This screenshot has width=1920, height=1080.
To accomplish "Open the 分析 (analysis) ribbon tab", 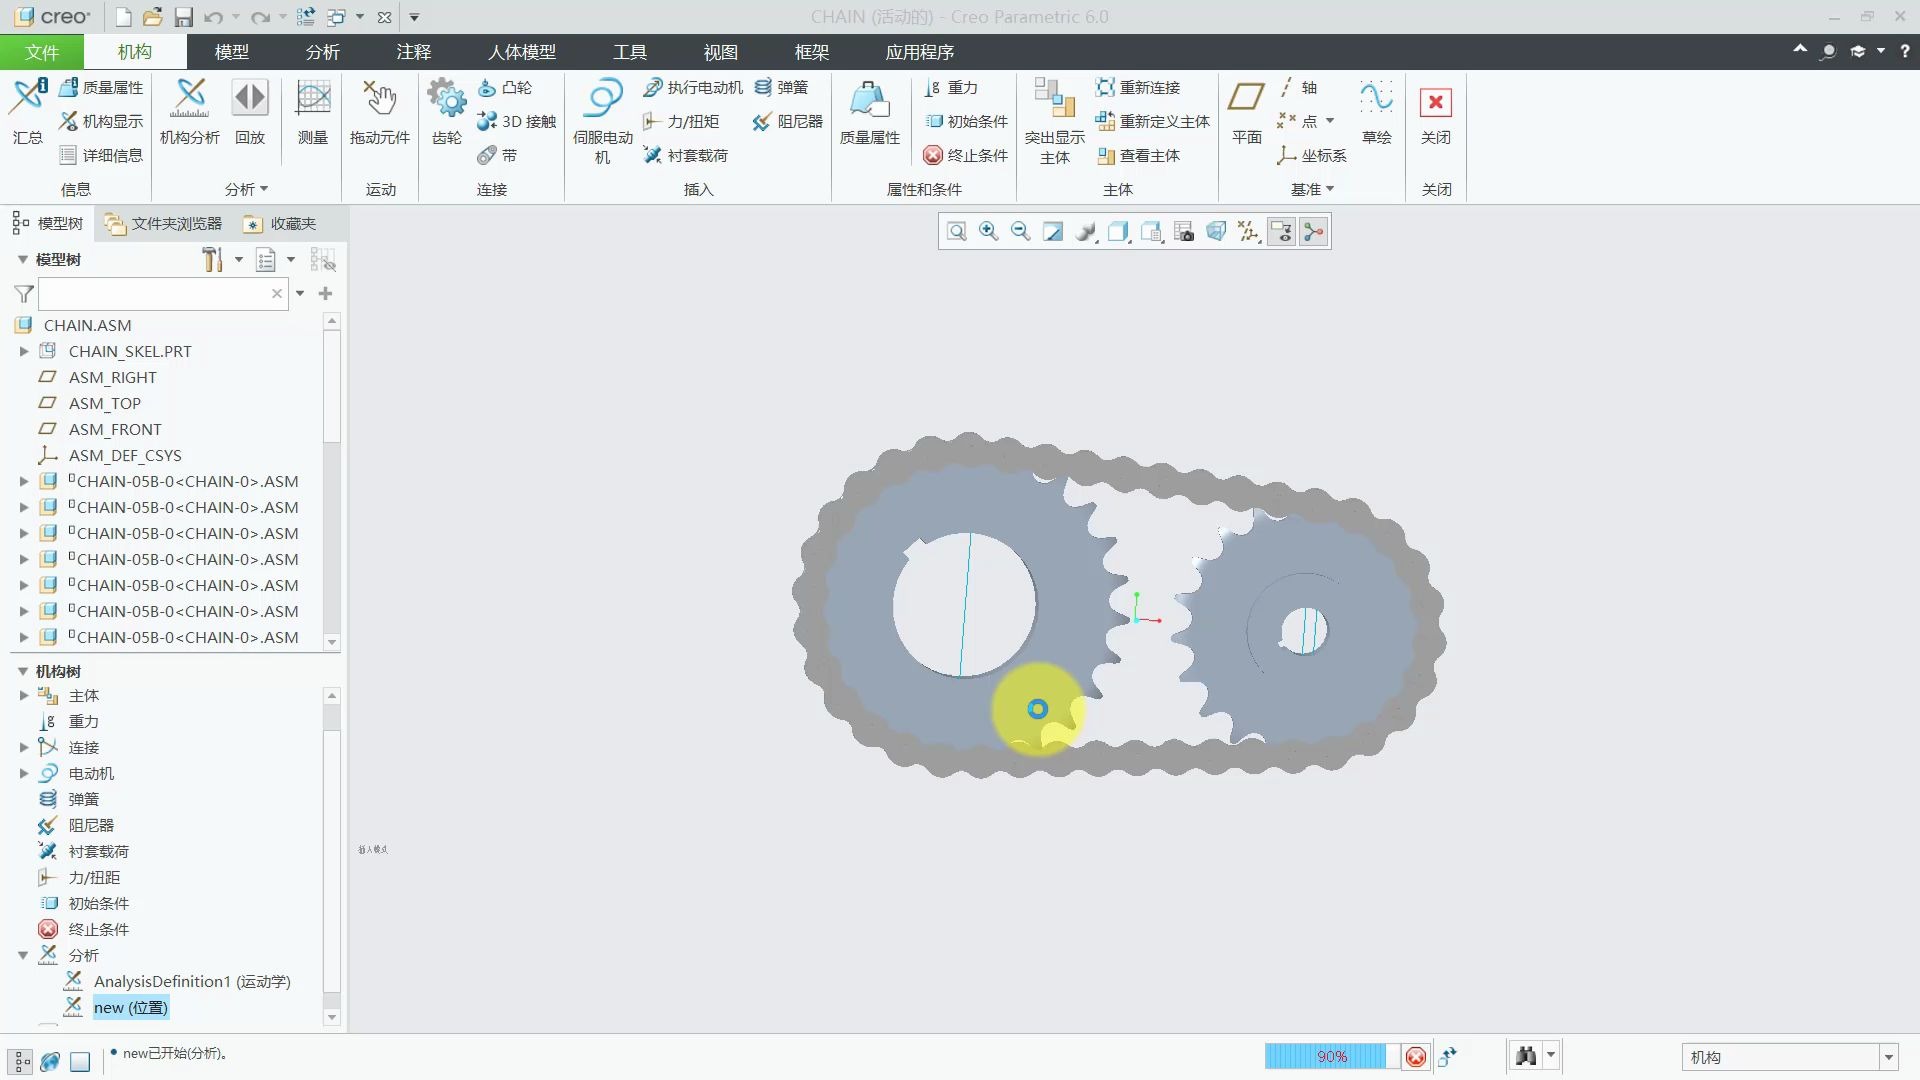I will click(x=323, y=50).
